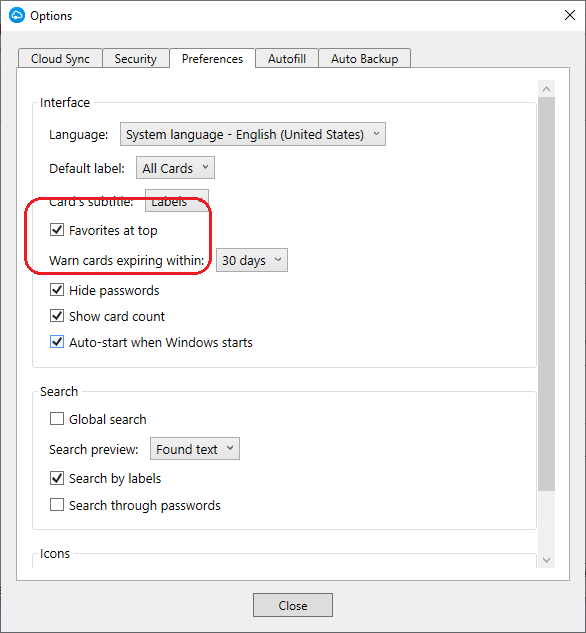Go to the Autofill tab

point(287,59)
